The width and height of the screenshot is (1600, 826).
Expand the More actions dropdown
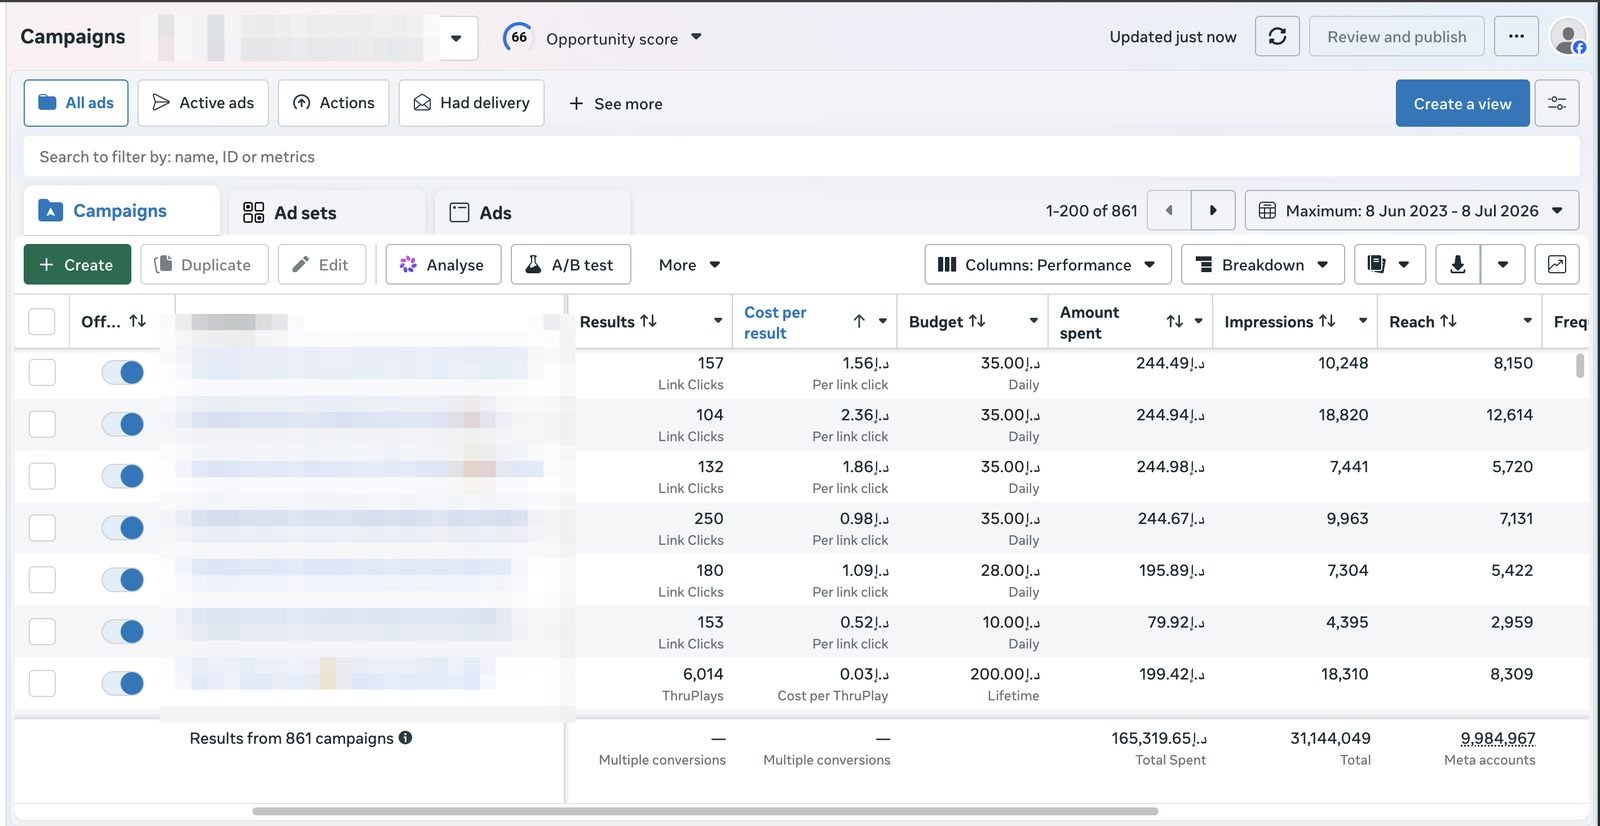(689, 264)
